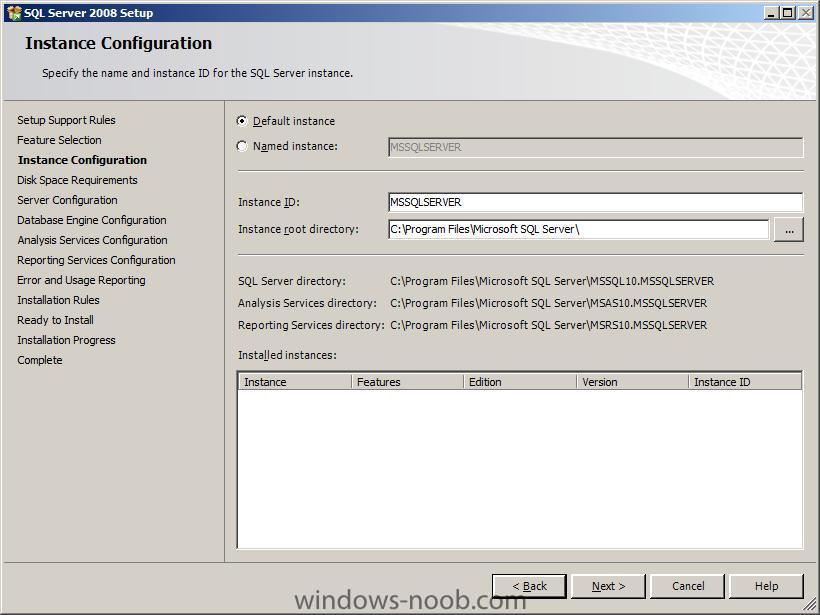Maximize the SQL Server 2008 Setup window
820x615 pixels.
(x=787, y=13)
